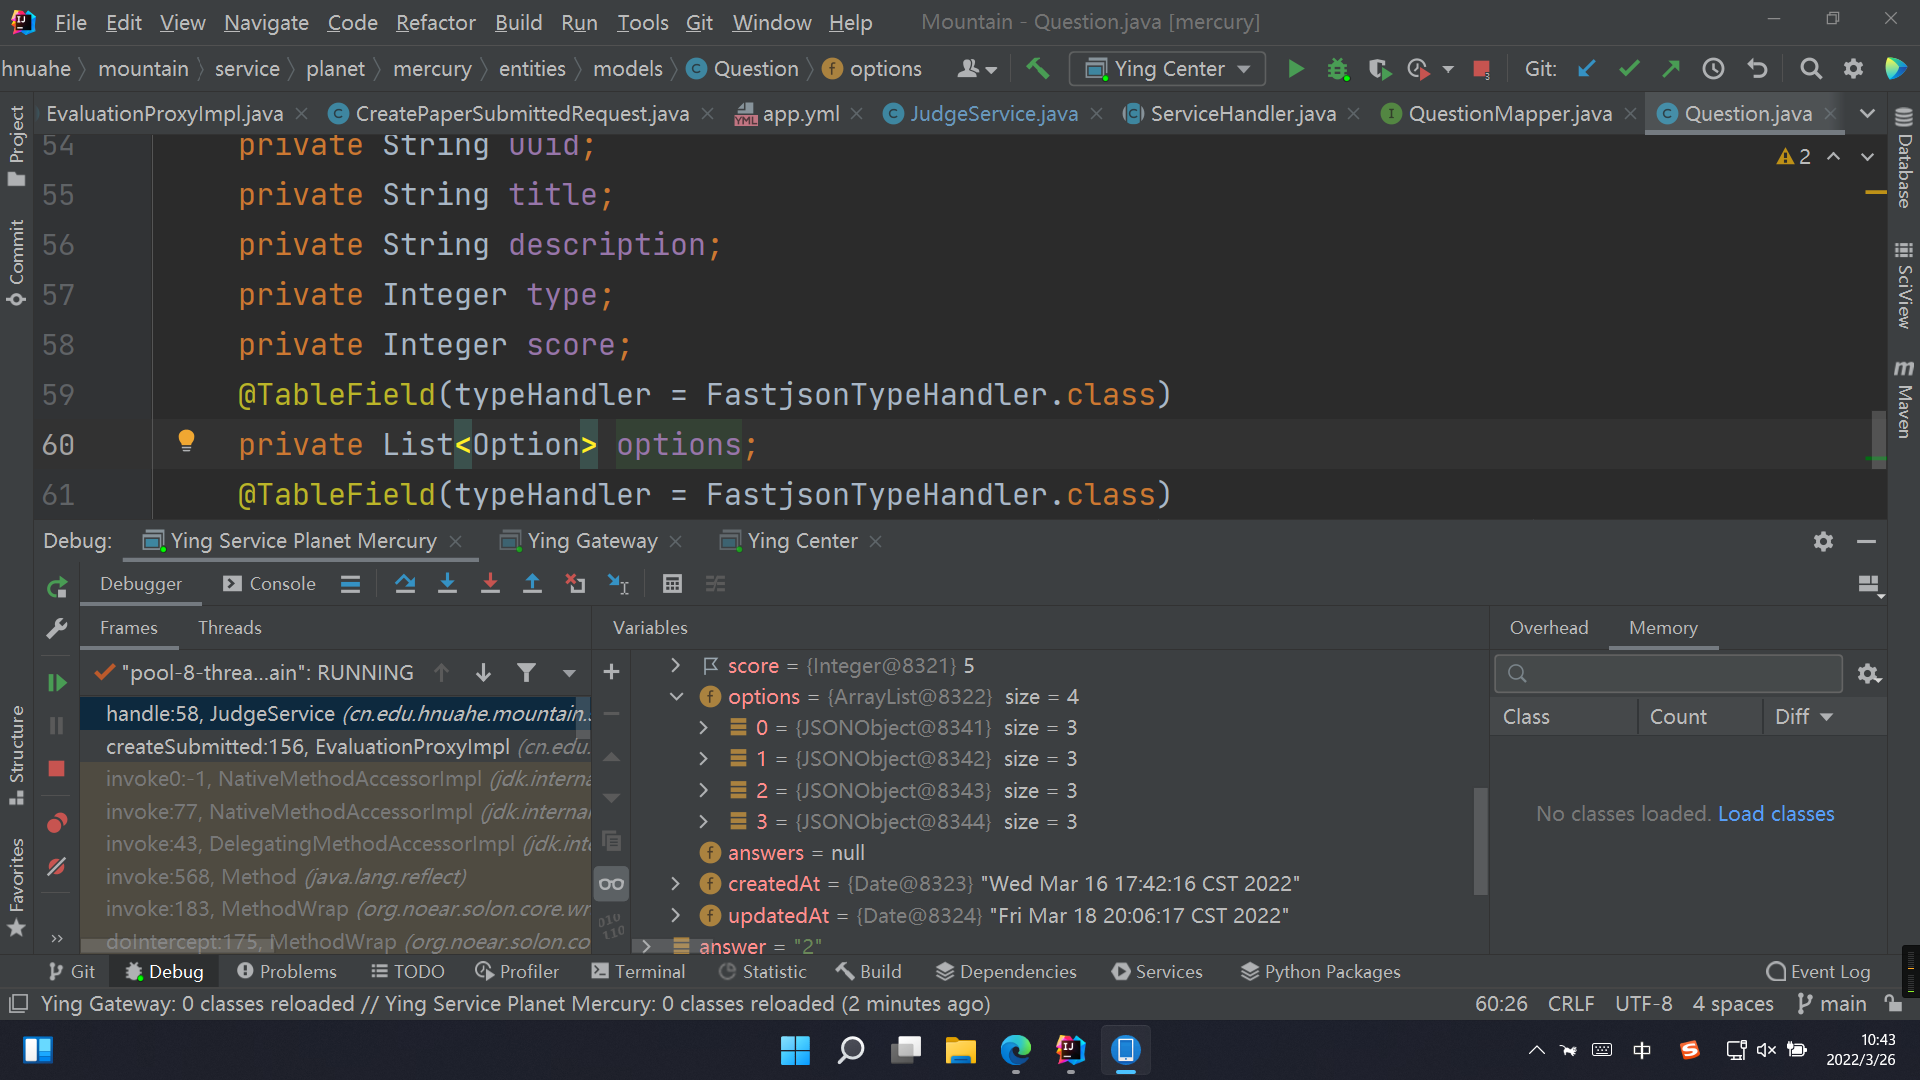Click CRLF line separator in status bar
This screenshot has height=1080, width=1920.
(1571, 1004)
